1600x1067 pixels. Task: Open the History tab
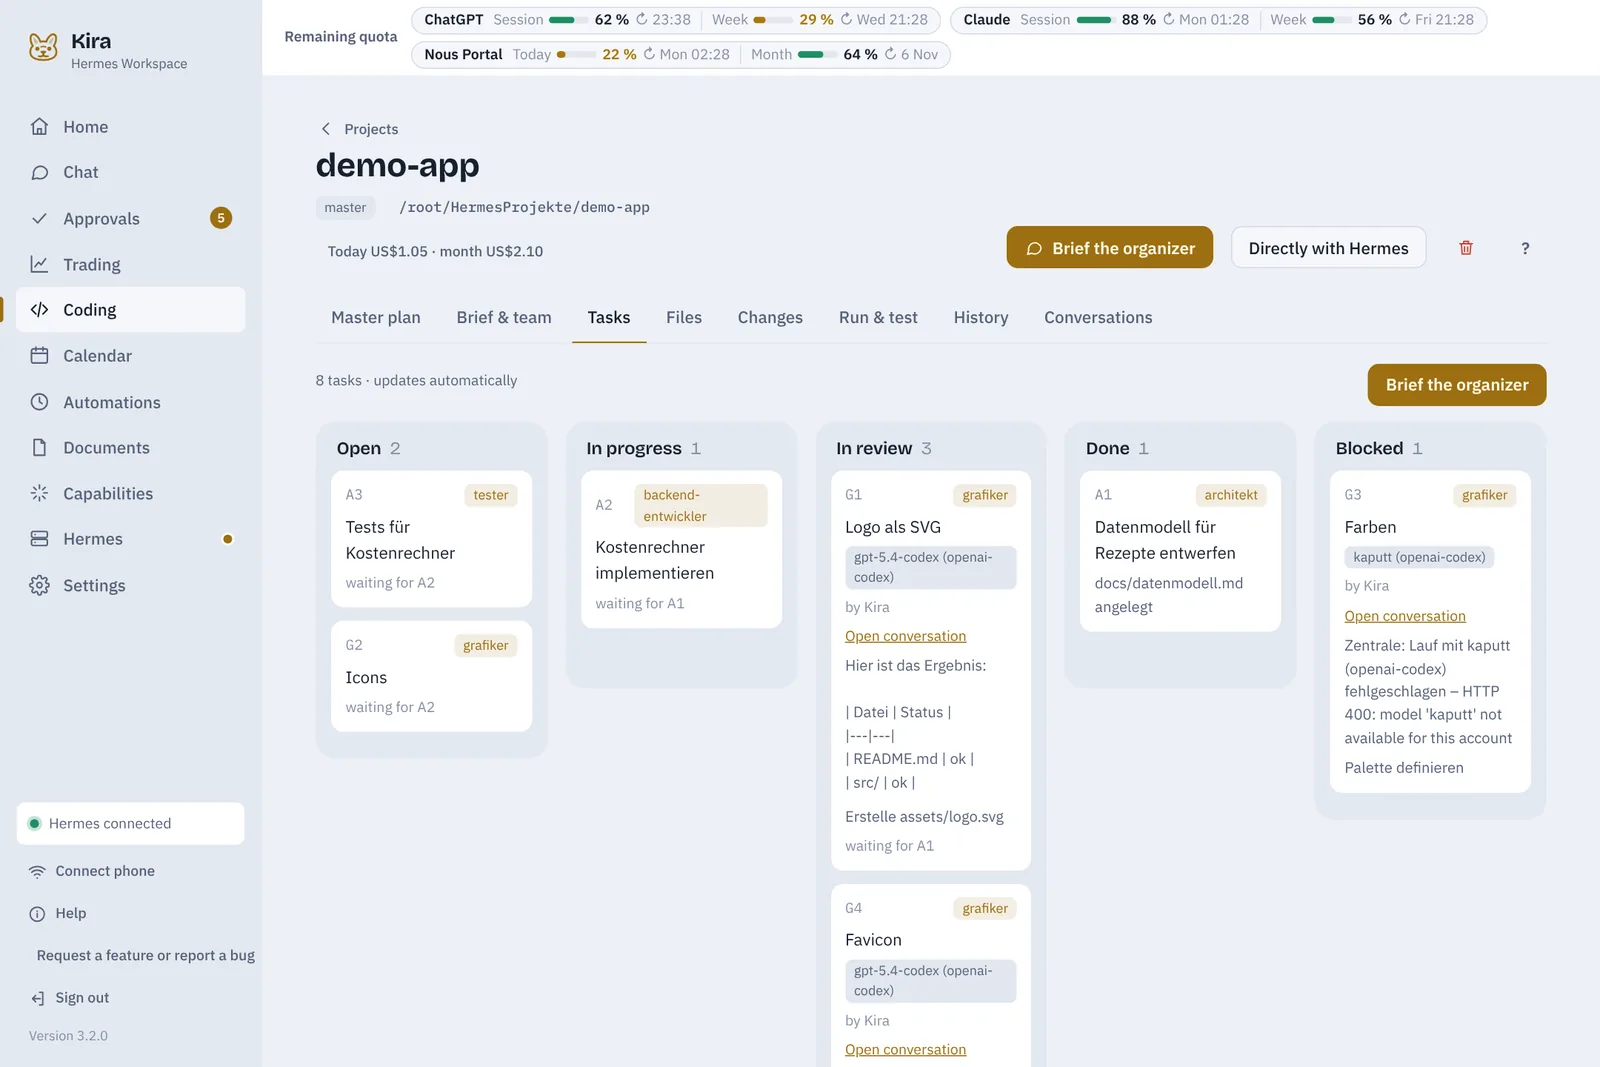click(x=981, y=317)
